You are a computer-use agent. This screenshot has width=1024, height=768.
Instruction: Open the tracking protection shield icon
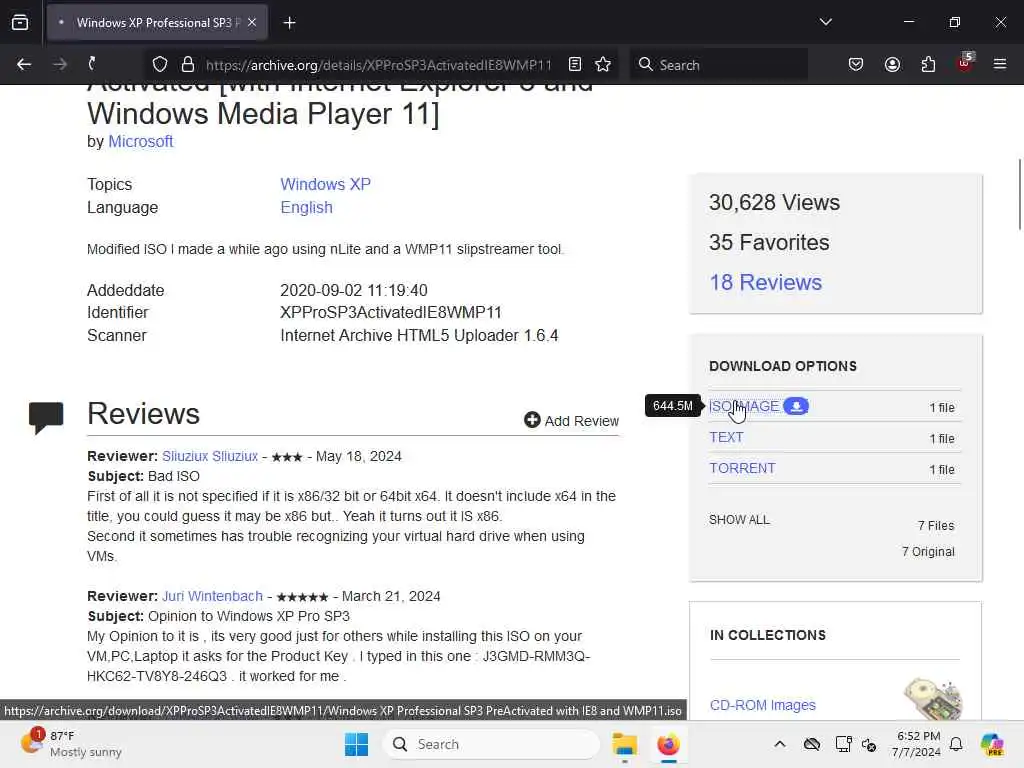160,65
